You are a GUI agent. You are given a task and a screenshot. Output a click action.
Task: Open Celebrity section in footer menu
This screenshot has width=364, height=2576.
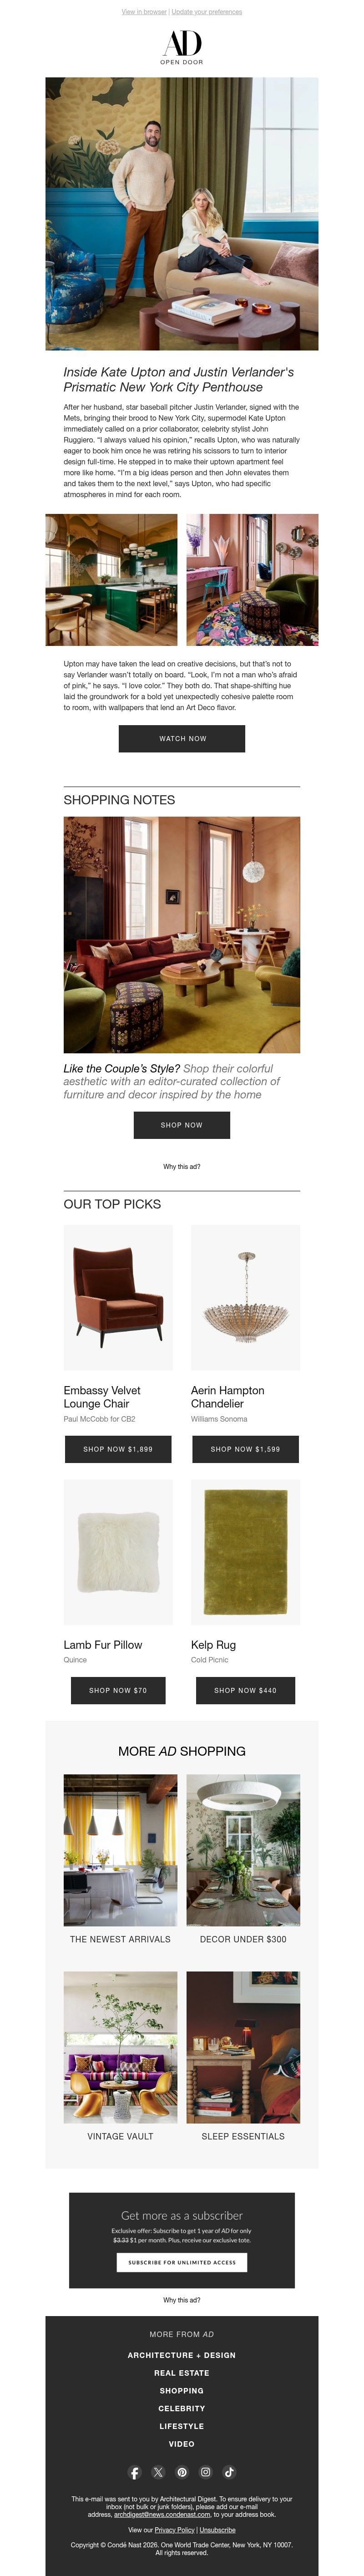pyautogui.click(x=182, y=2408)
